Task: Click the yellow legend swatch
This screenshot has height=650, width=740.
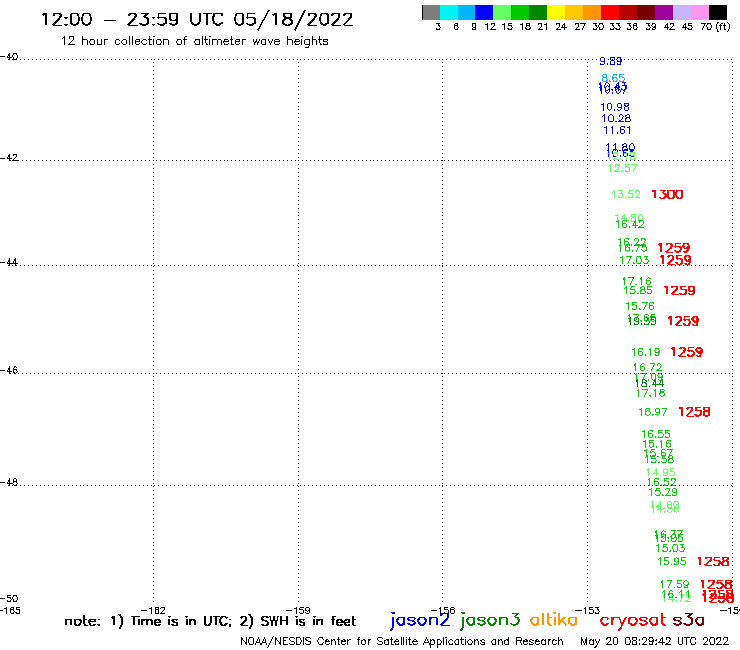Action: [x=556, y=12]
